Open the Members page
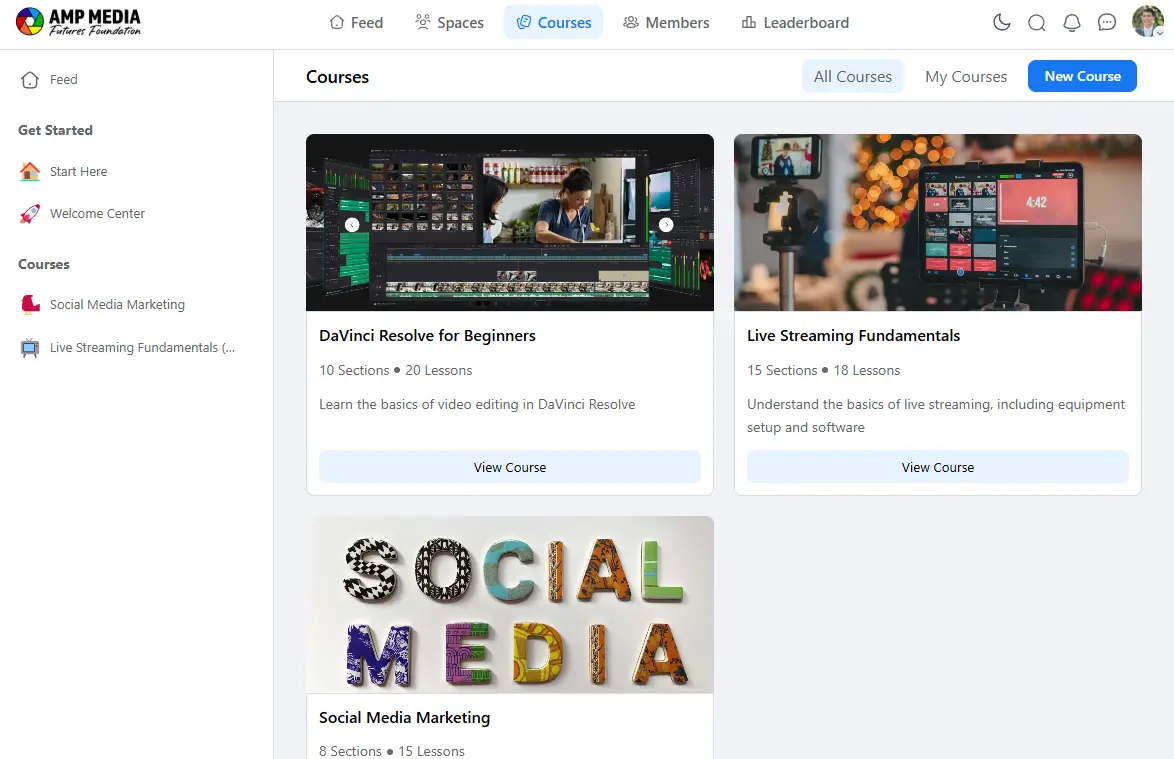This screenshot has width=1174, height=759. point(666,22)
